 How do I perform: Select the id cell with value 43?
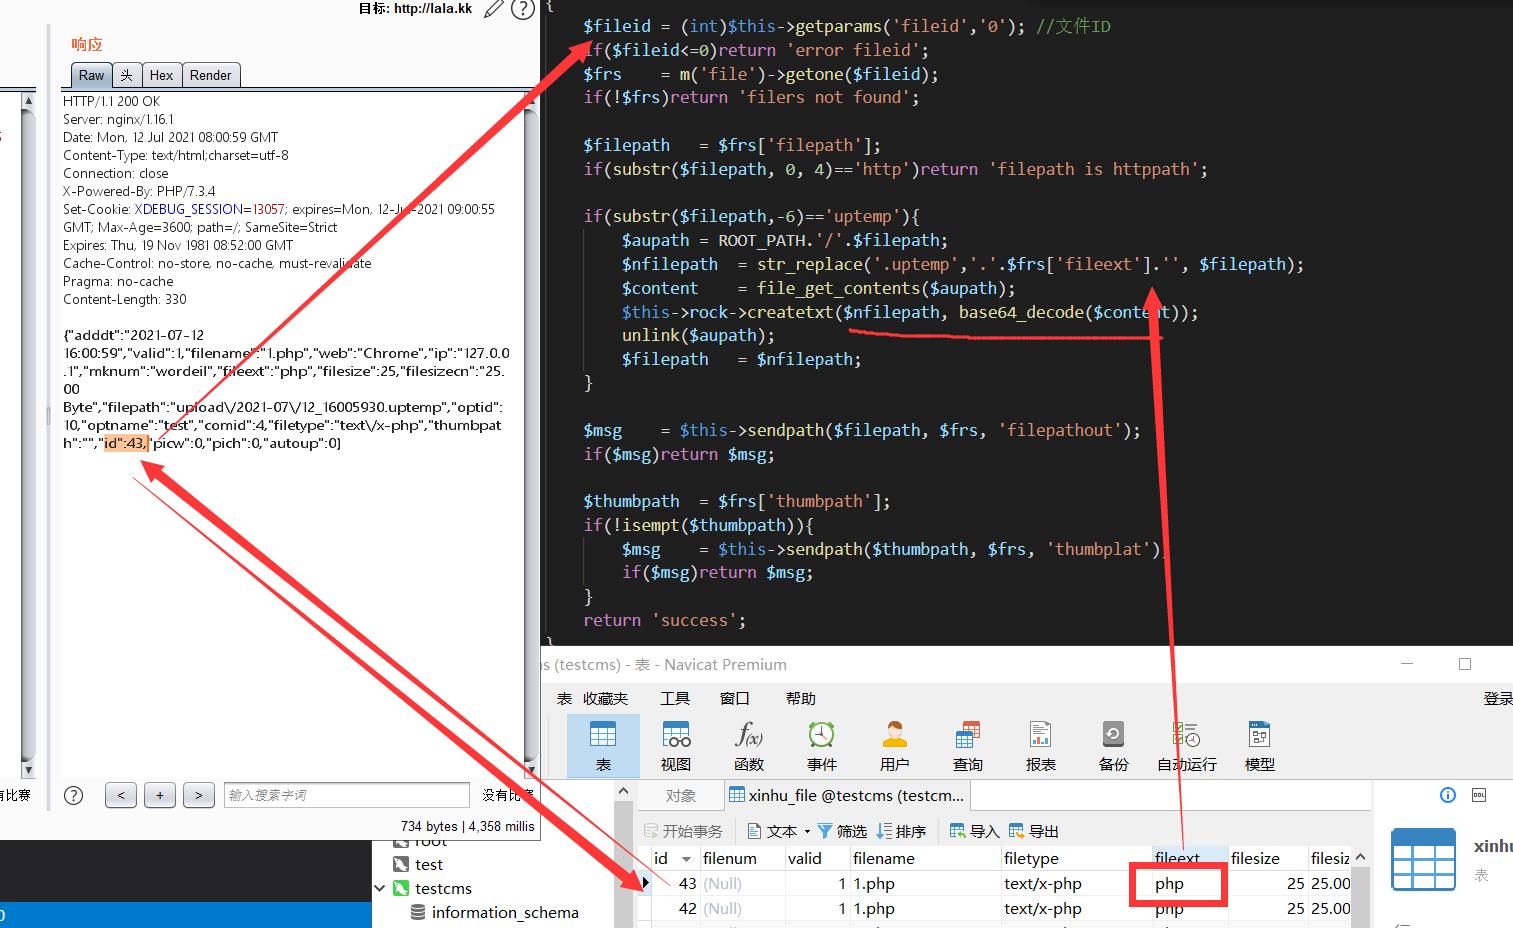click(676, 884)
